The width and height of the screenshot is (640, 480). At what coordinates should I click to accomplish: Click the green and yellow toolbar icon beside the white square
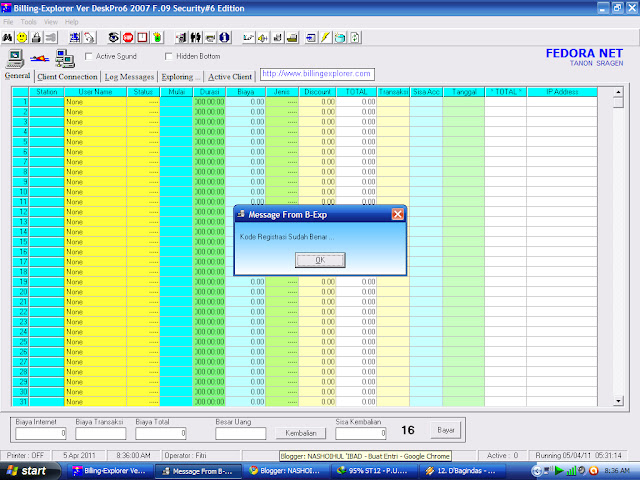pyautogui.click(x=157, y=38)
